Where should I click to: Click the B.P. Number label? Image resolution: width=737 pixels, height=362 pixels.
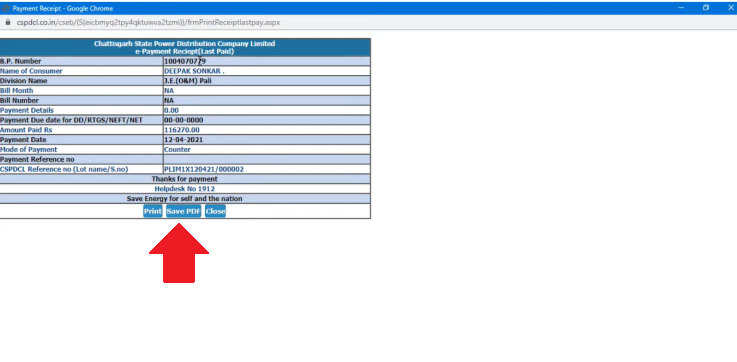coord(20,61)
